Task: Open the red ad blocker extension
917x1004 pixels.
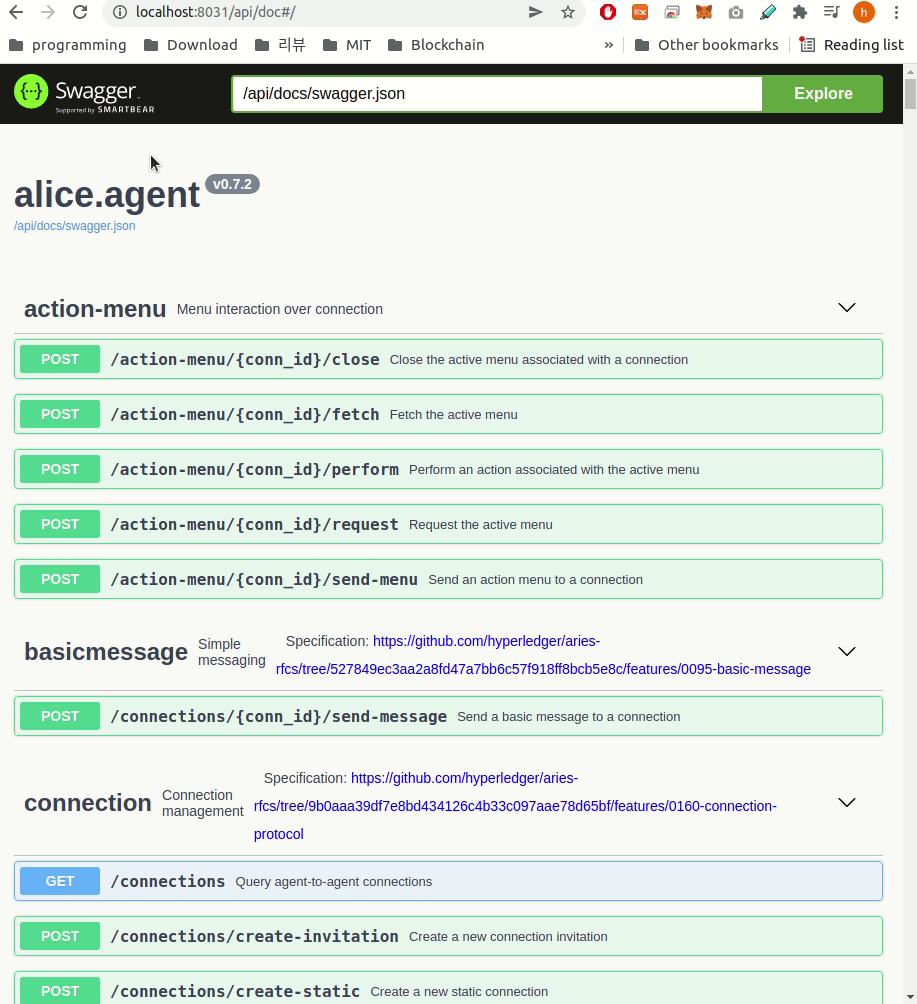Action: [608, 12]
